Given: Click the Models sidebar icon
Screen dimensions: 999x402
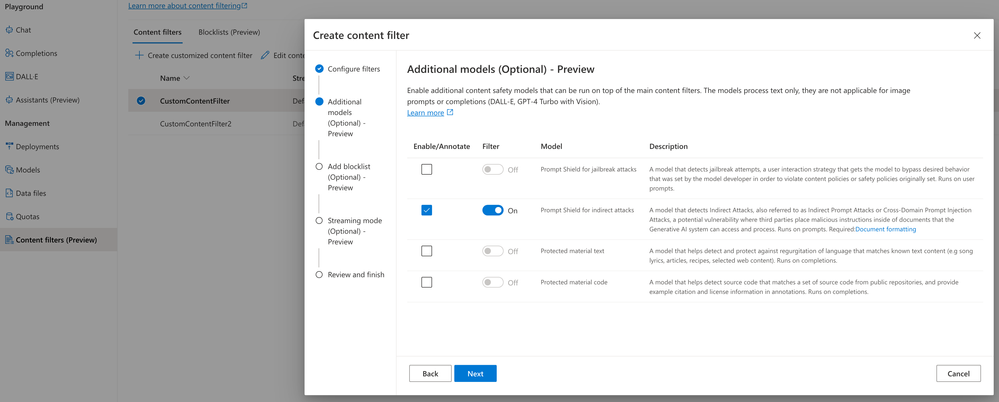Looking at the screenshot, I should tap(9, 170).
